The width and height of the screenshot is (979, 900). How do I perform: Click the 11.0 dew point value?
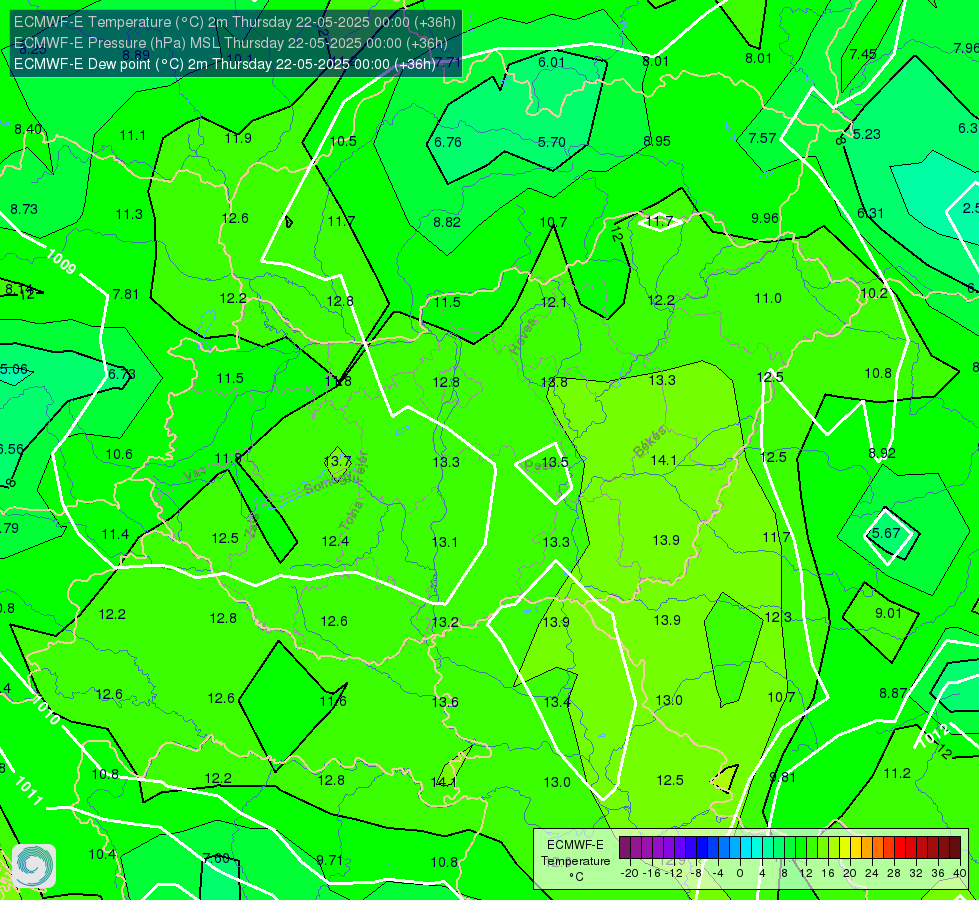(768, 299)
